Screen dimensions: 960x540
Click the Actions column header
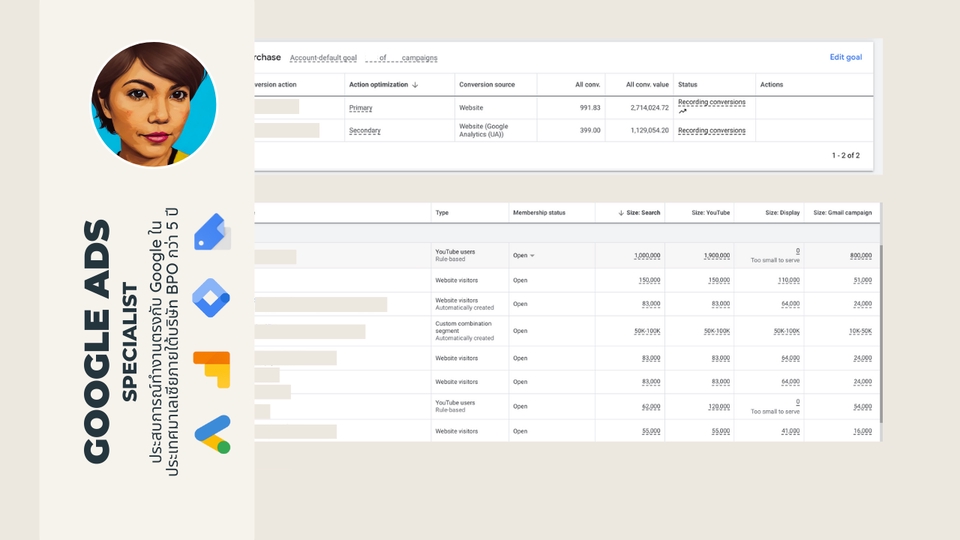[771, 84]
